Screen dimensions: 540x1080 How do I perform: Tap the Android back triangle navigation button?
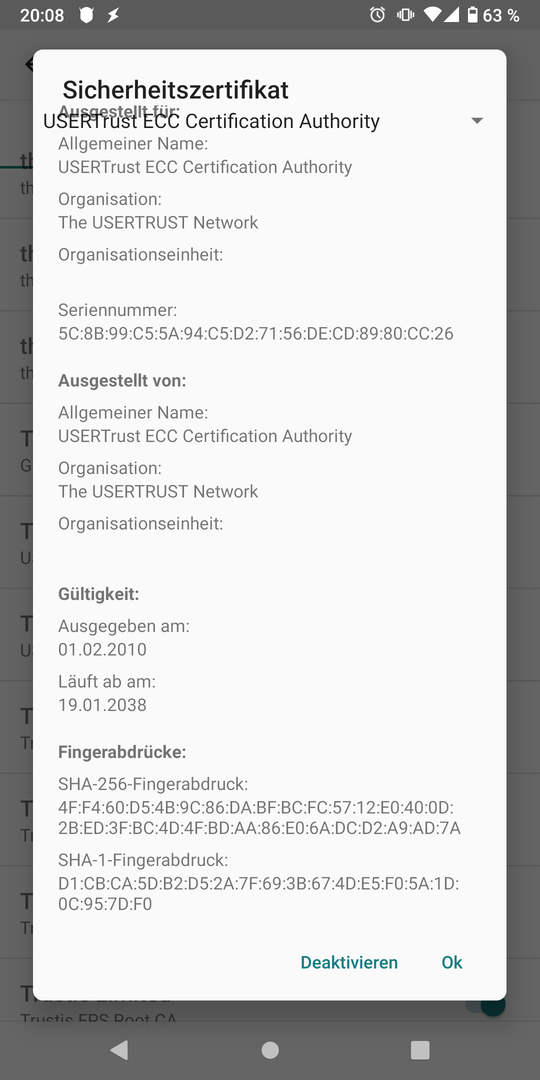[119, 1050]
